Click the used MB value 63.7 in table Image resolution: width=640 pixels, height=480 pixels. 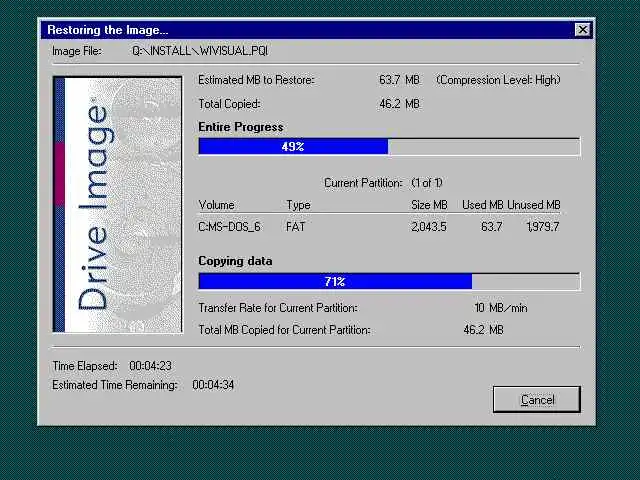pos(491,227)
